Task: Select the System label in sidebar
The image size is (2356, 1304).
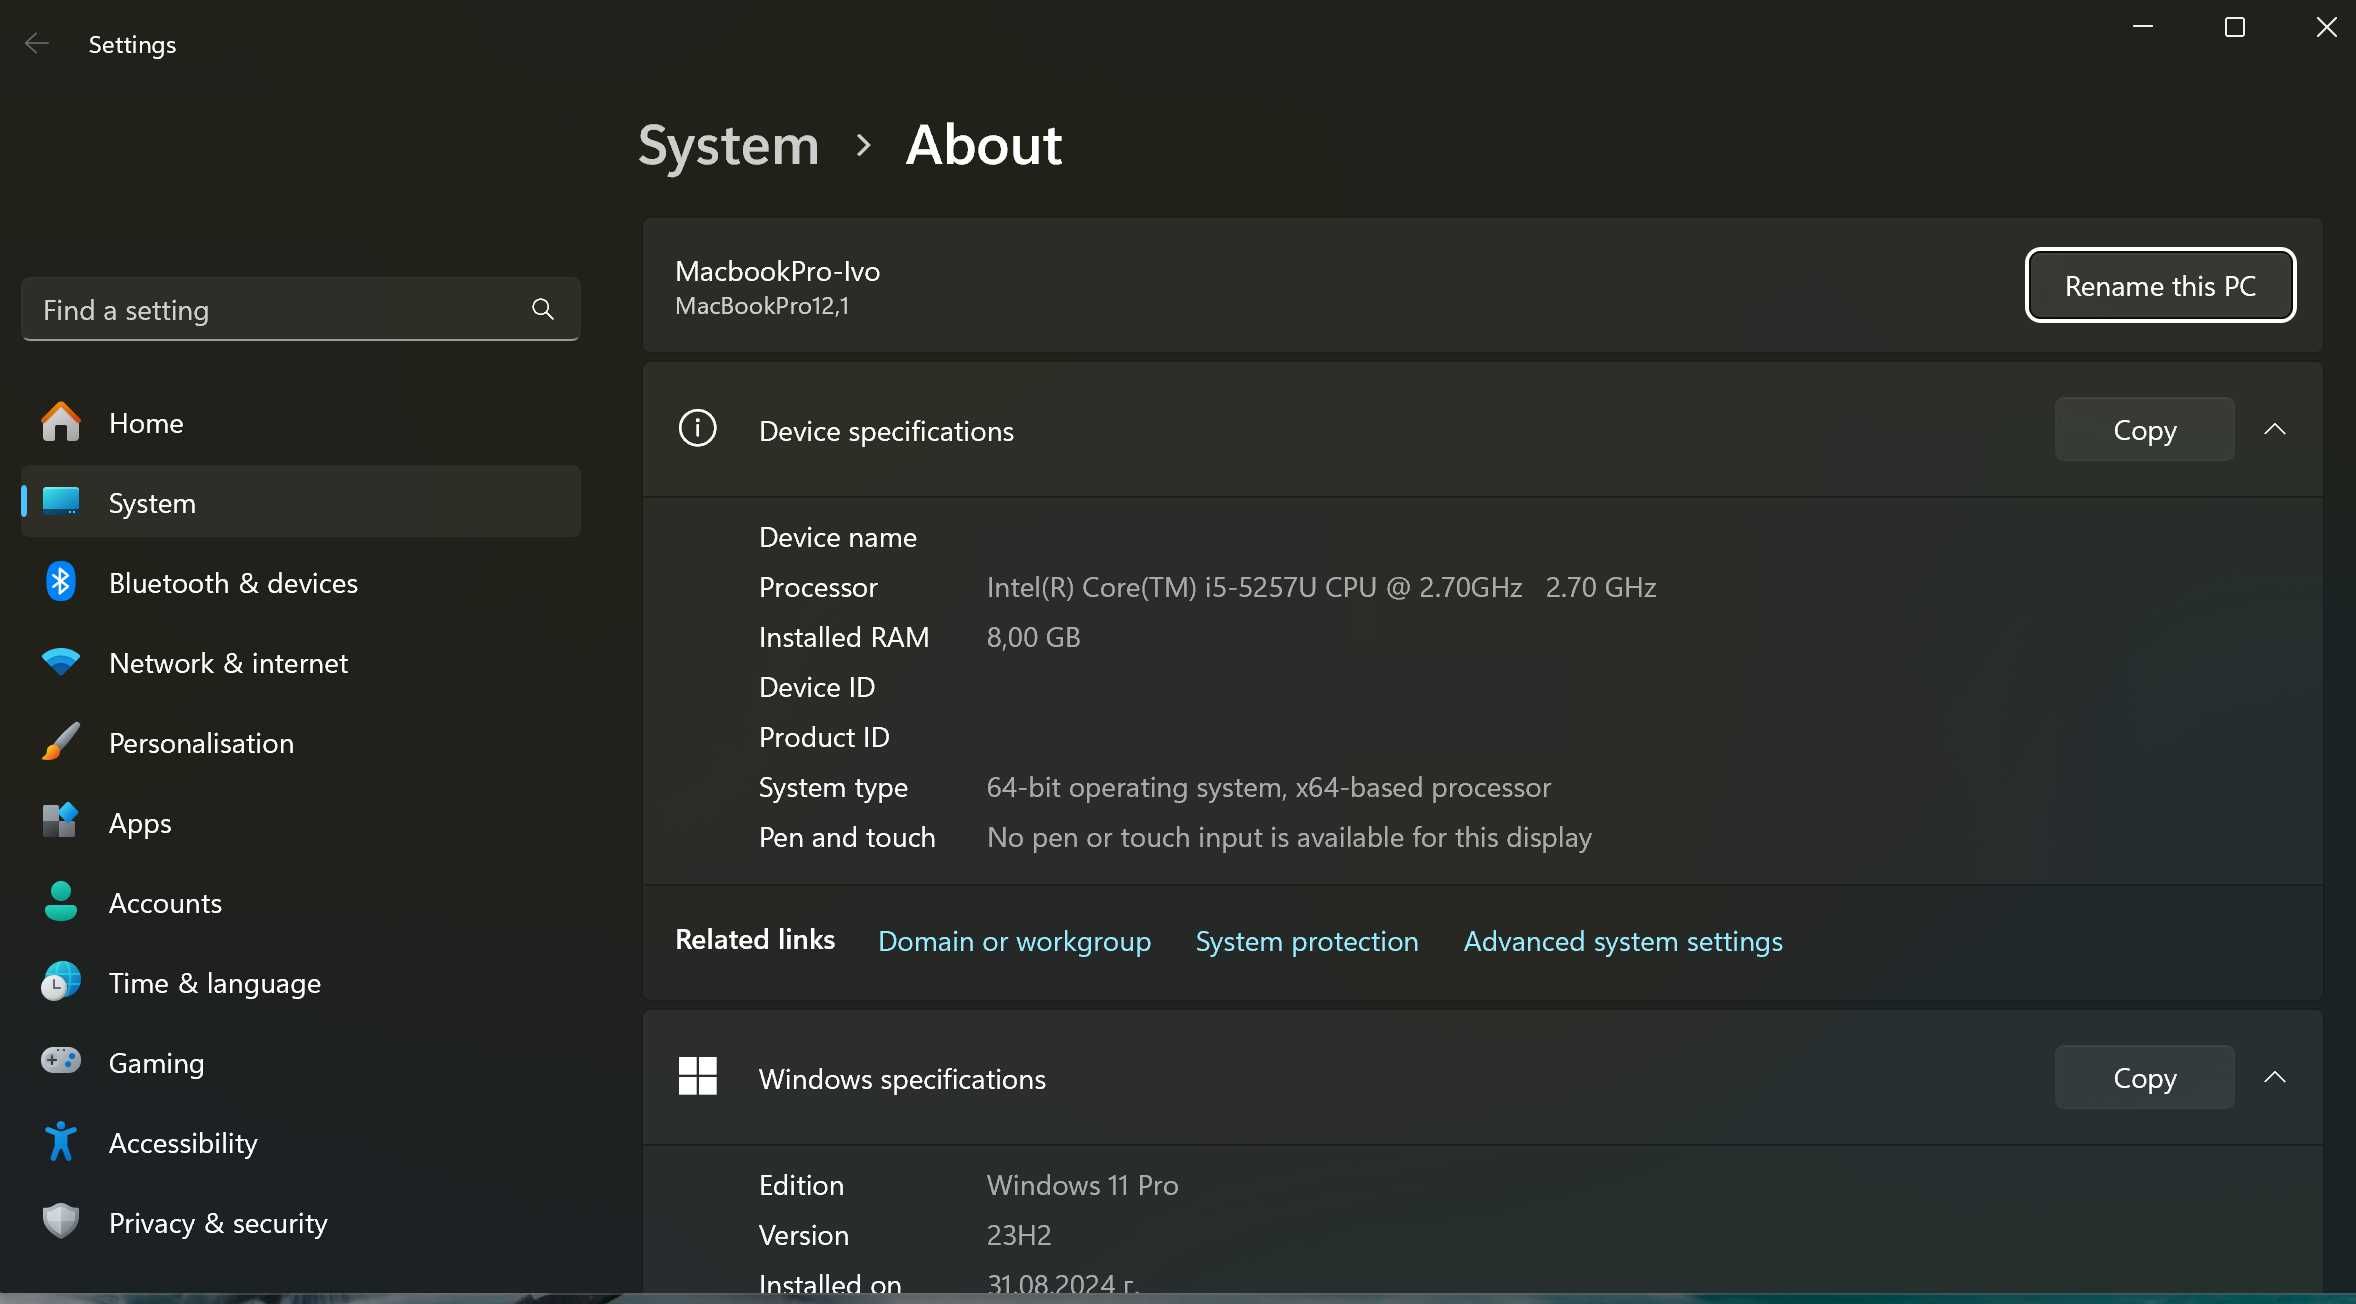Action: click(x=152, y=503)
